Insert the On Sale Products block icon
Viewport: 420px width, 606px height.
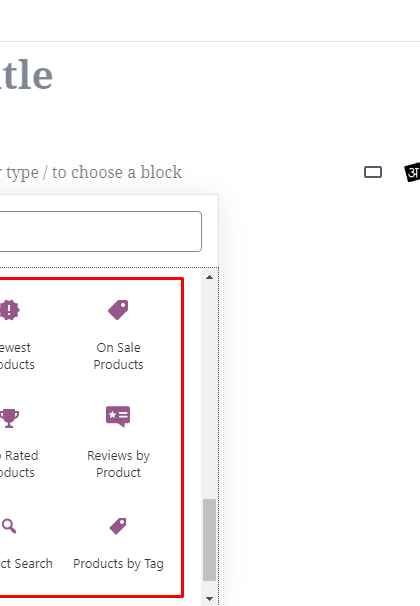[118, 310]
